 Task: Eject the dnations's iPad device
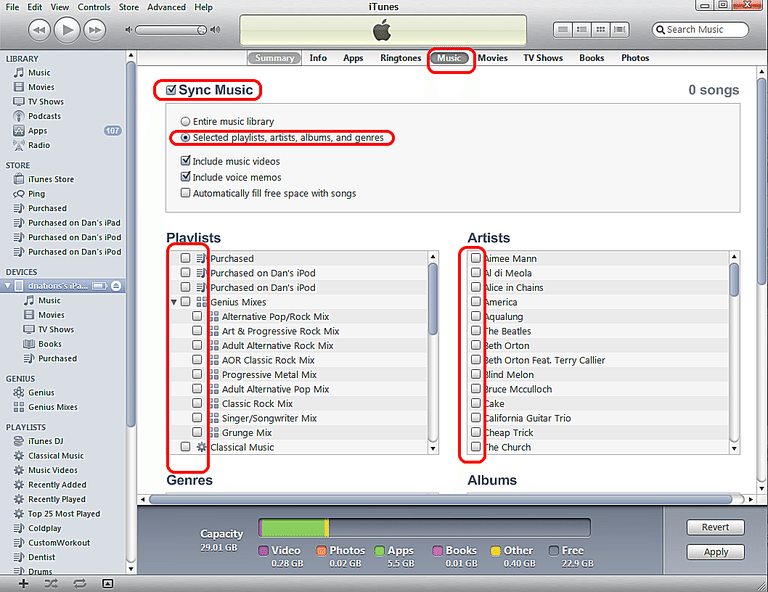(x=116, y=285)
